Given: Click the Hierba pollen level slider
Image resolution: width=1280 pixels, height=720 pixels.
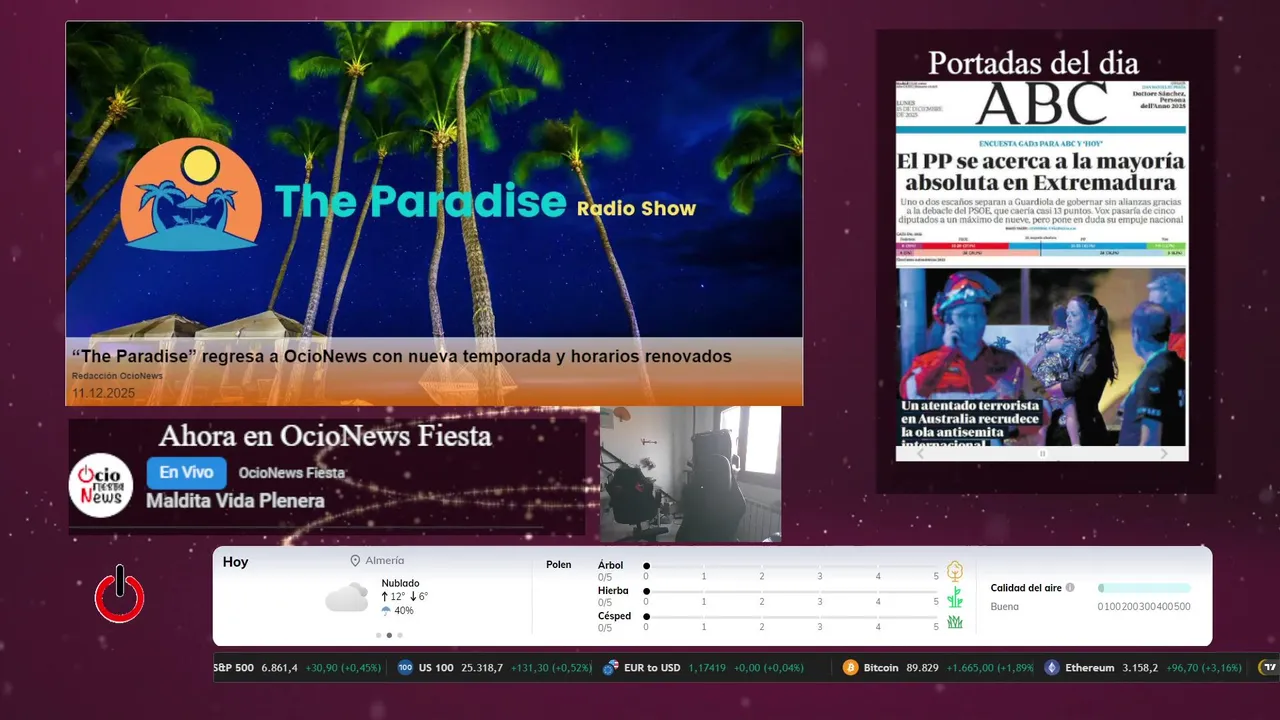Looking at the screenshot, I should pos(791,592).
